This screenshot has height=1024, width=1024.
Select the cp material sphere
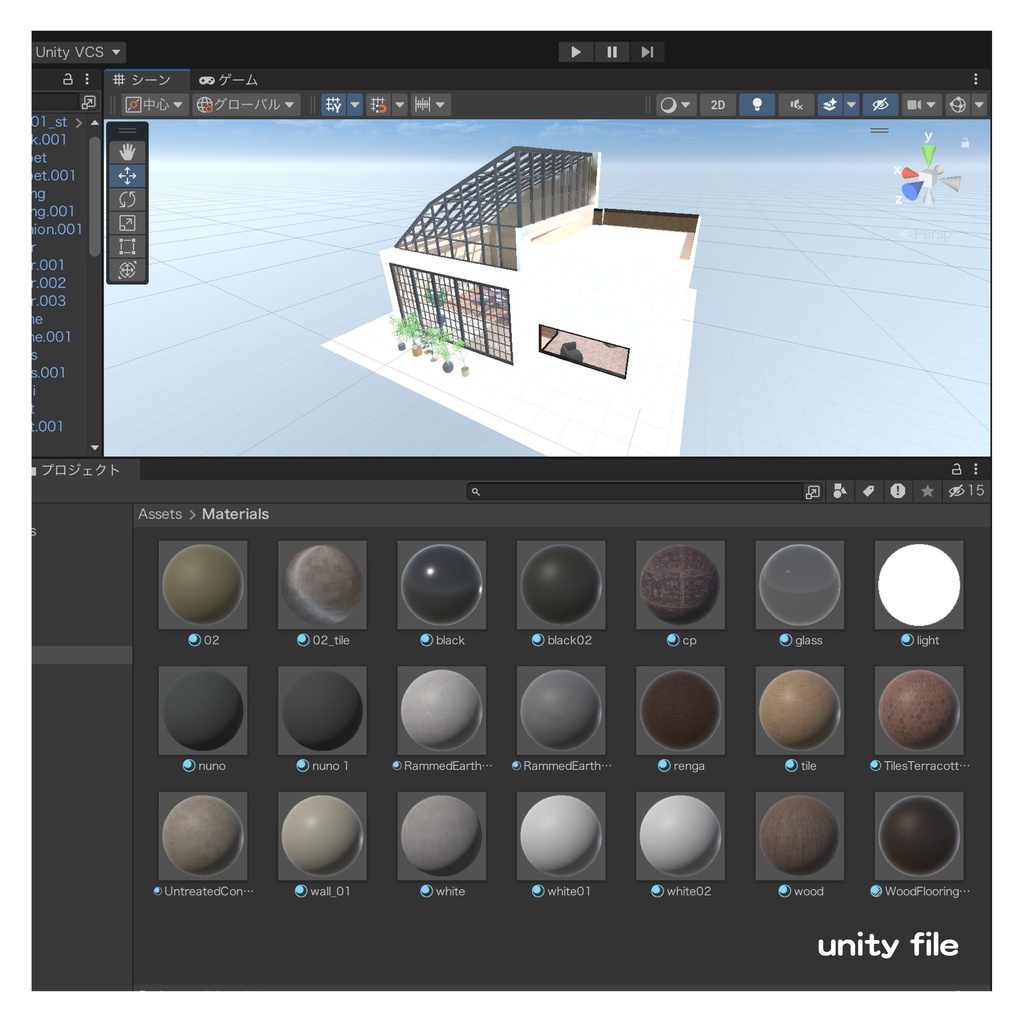pos(680,584)
